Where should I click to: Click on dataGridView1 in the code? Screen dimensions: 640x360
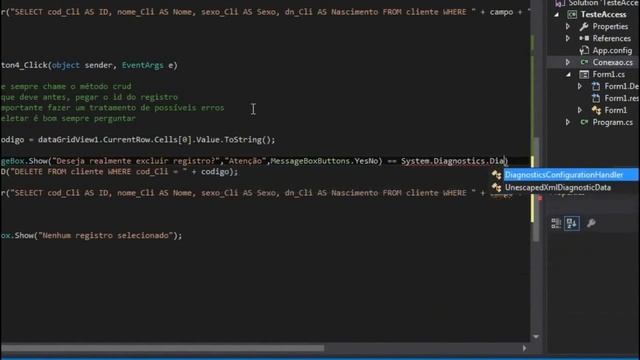point(68,140)
